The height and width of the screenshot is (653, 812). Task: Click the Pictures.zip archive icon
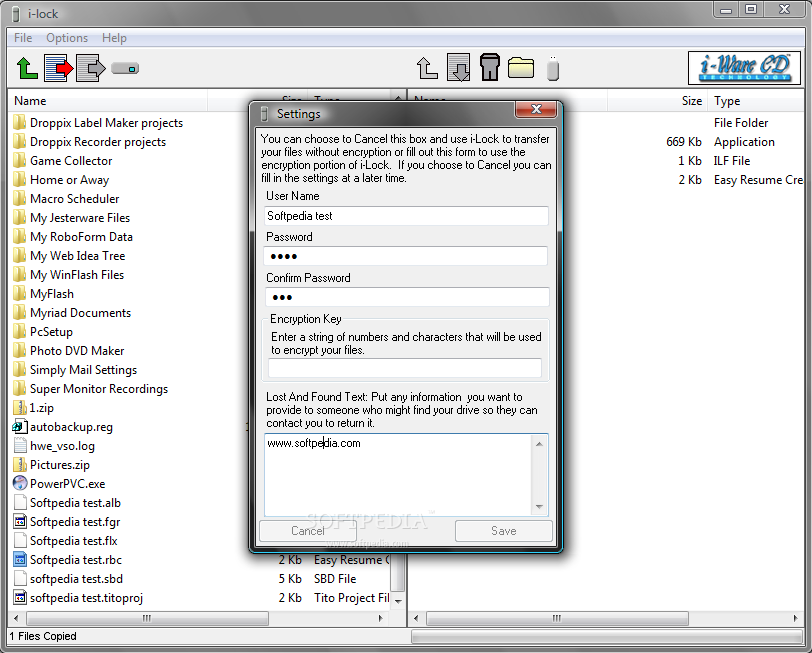[20, 465]
